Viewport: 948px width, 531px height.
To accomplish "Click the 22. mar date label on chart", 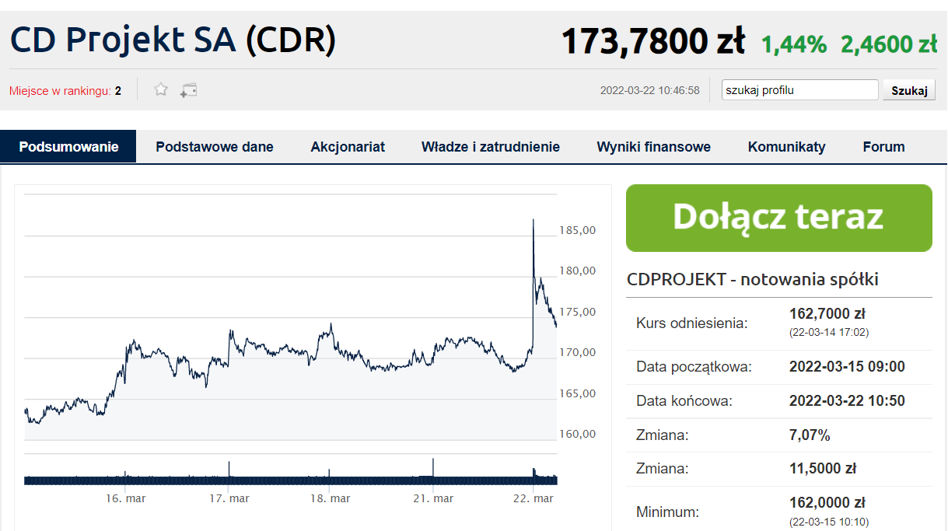I will (533, 498).
